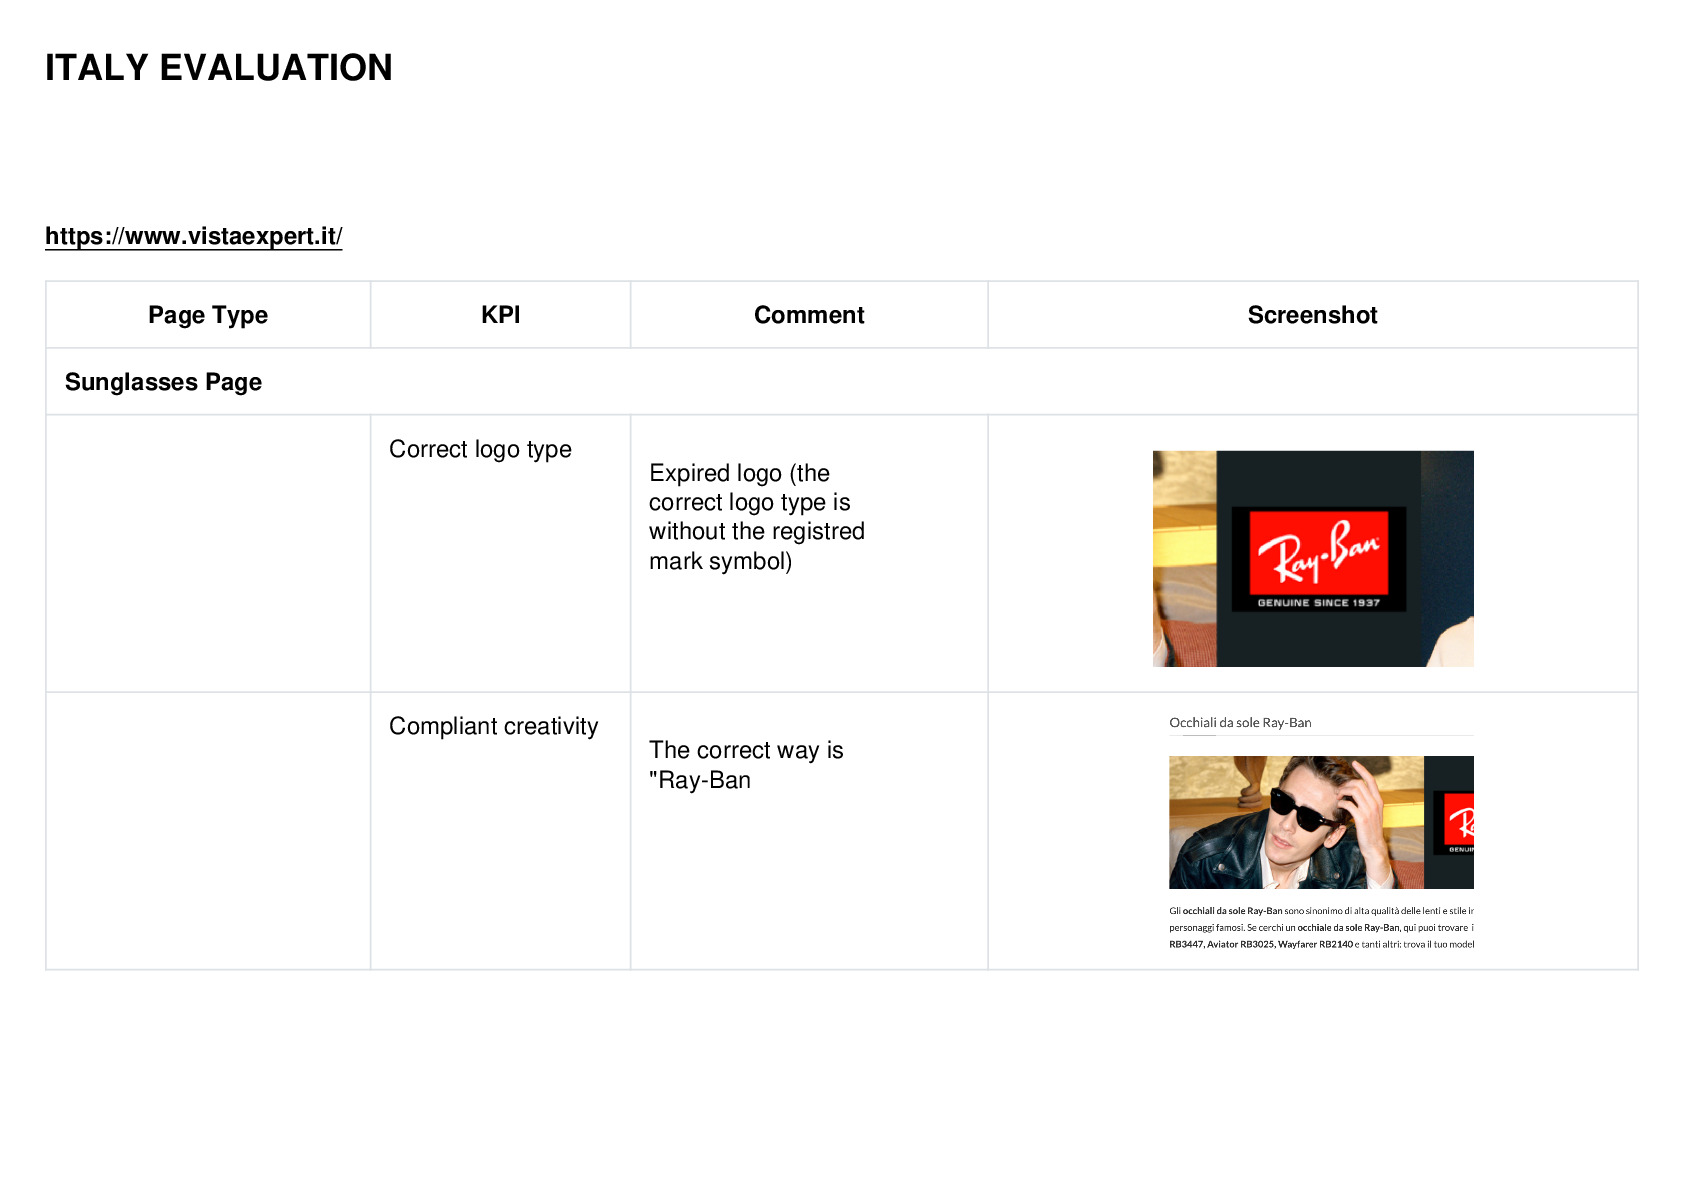Click the Sunglasses Page section row
This screenshot has height=1191, width=1684.
coord(842,382)
